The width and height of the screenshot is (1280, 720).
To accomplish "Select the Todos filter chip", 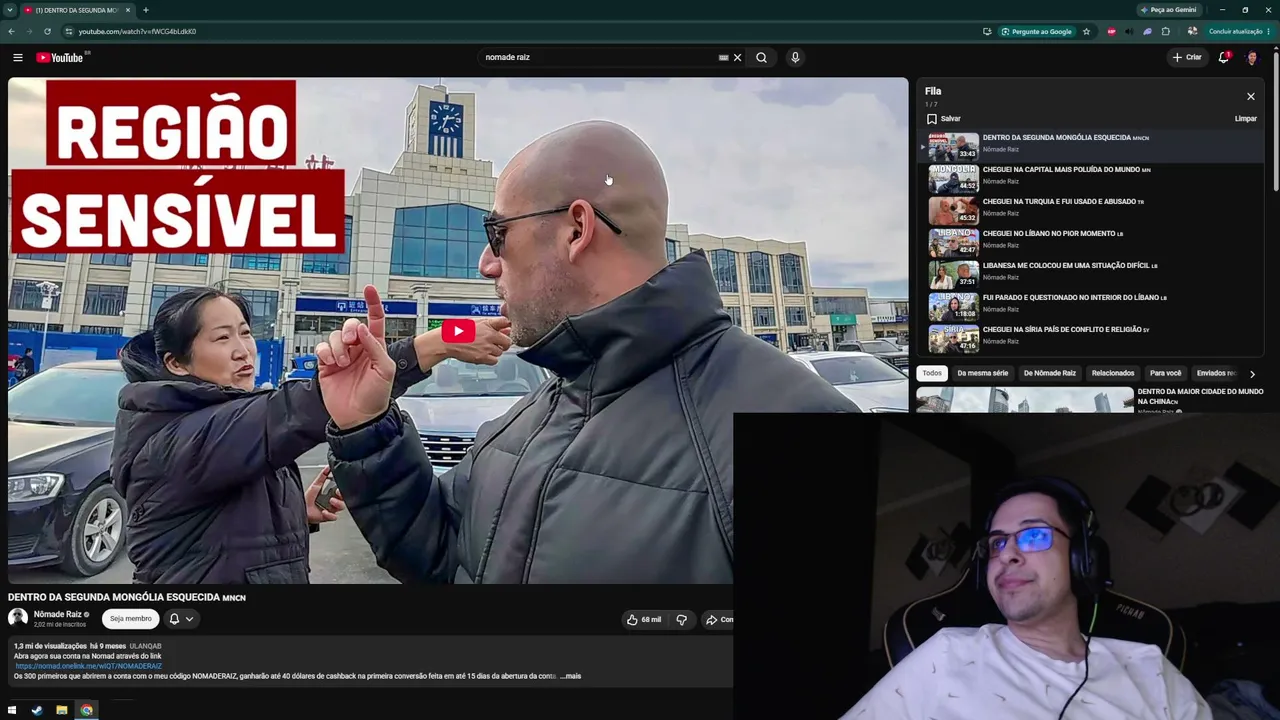I will click(x=932, y=374).
